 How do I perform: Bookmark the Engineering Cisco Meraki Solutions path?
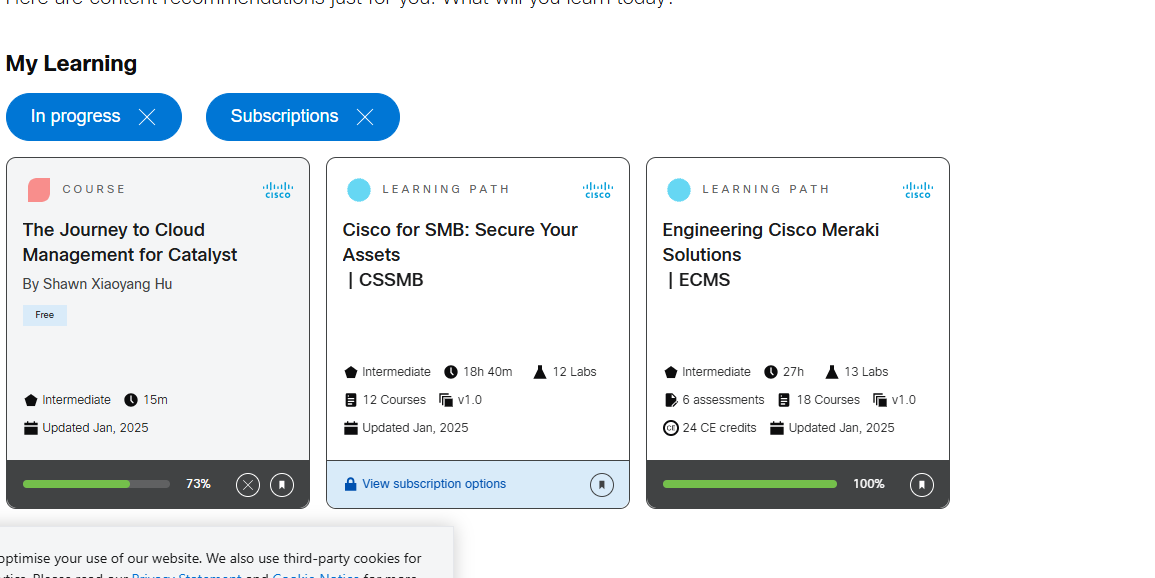(x=921, y=484)
